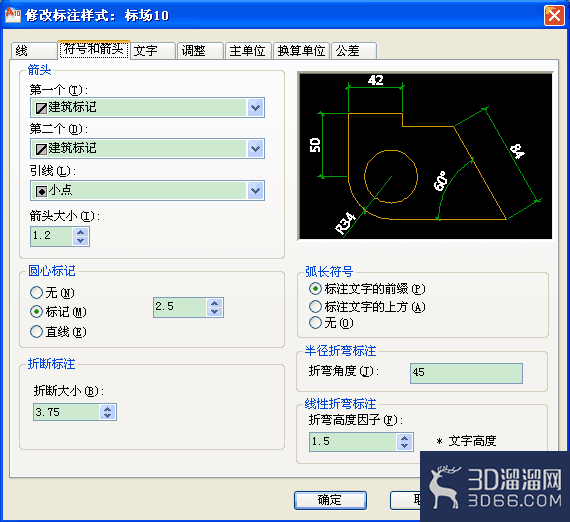Viewport: 570px width, 522px height.
Task: Expand the 第一个 arrowhead dropdown
Action: pos(256,107)
